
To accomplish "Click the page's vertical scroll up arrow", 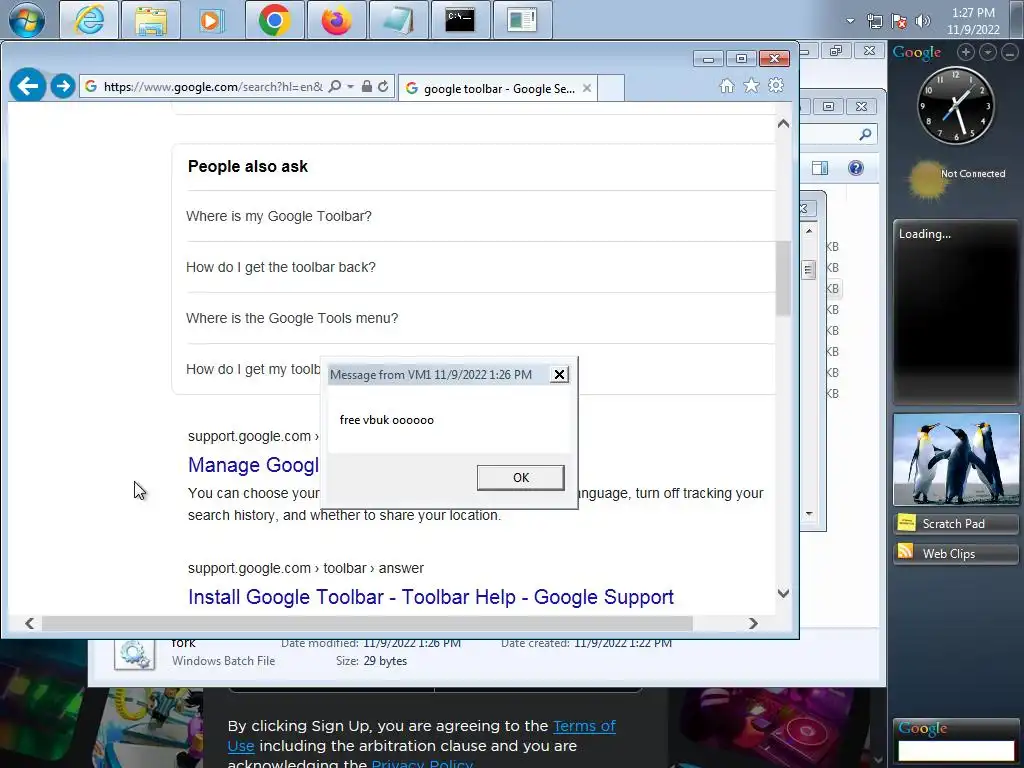I will pyautogui.click(x=783, y=123).
